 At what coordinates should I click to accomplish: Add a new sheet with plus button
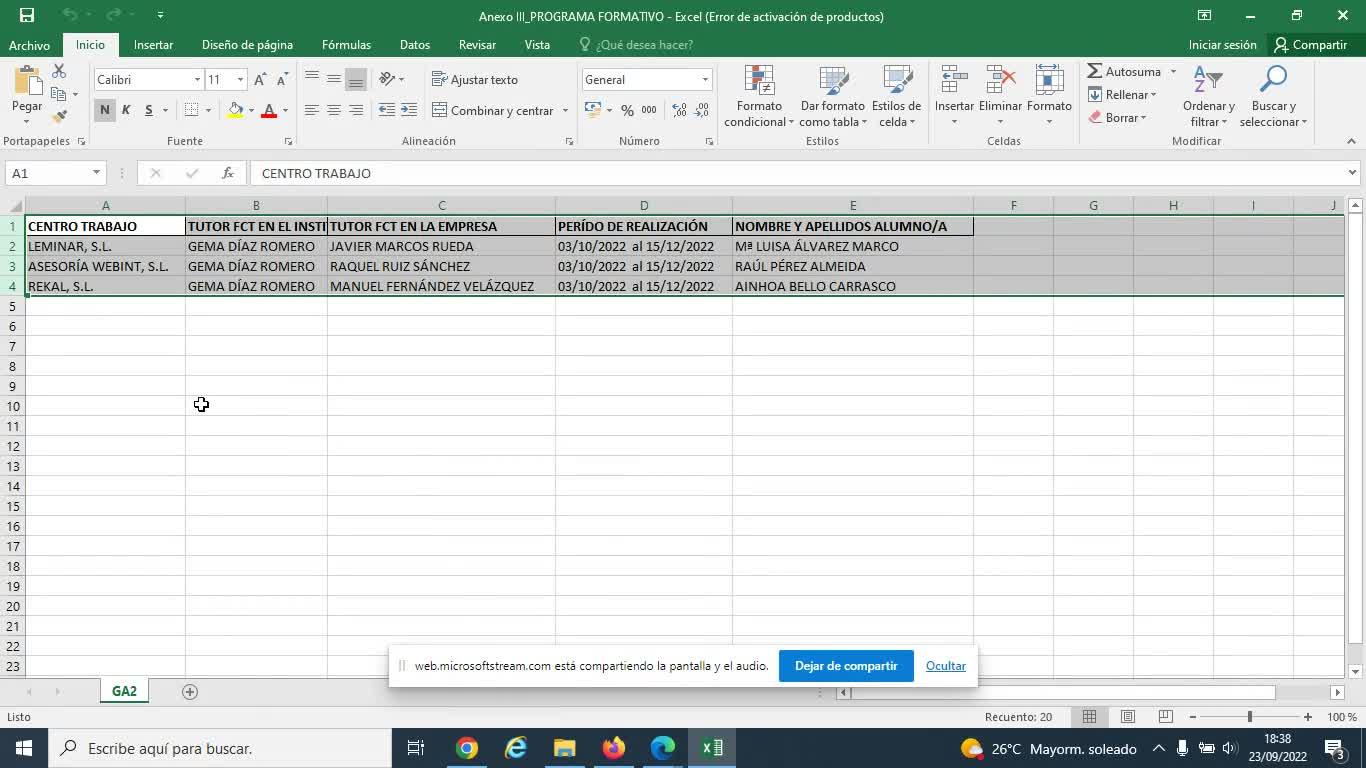[x=190, y=692]
